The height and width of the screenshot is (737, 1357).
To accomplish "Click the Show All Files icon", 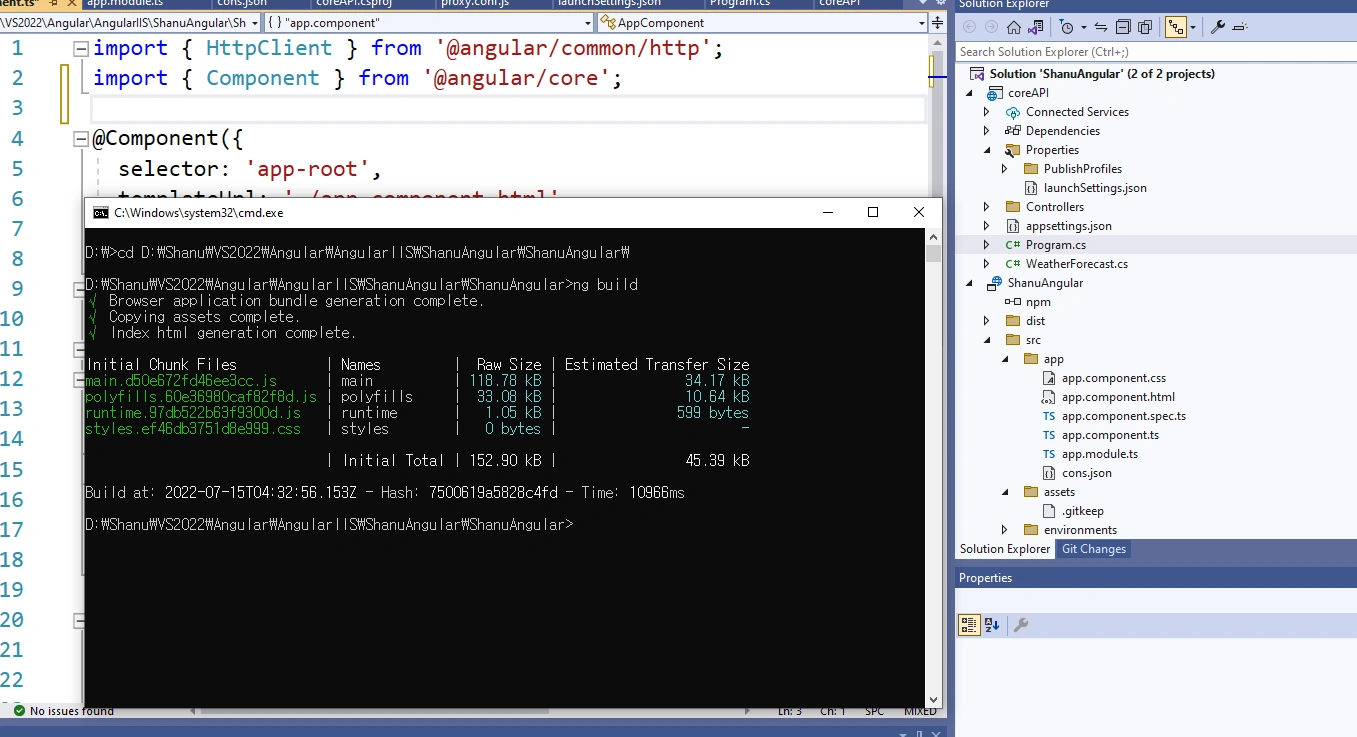I will tap(1145, 28).
